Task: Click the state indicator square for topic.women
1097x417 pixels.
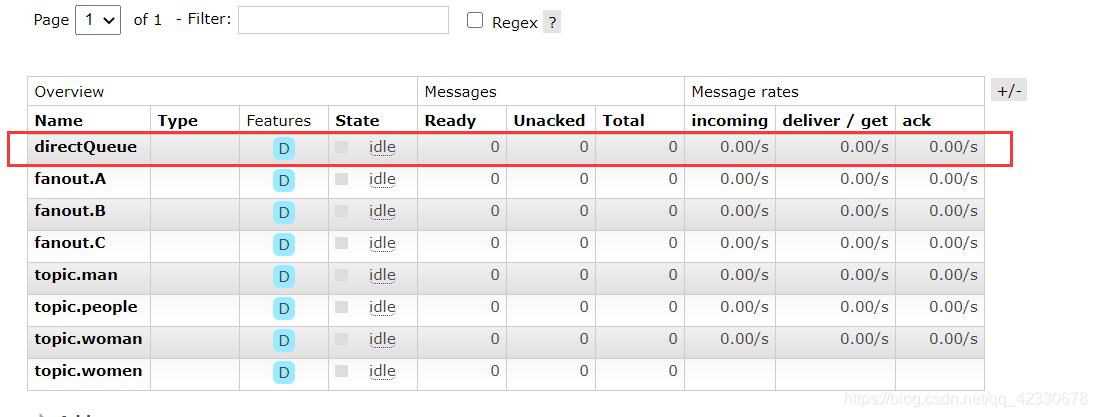Action: coord(341,371)
